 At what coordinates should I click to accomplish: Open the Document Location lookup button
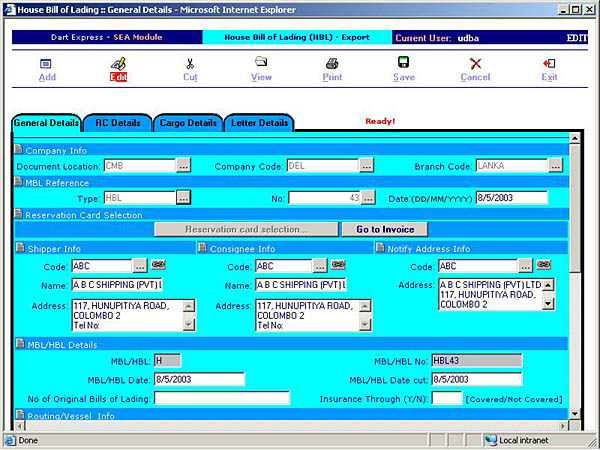(183, 165)
